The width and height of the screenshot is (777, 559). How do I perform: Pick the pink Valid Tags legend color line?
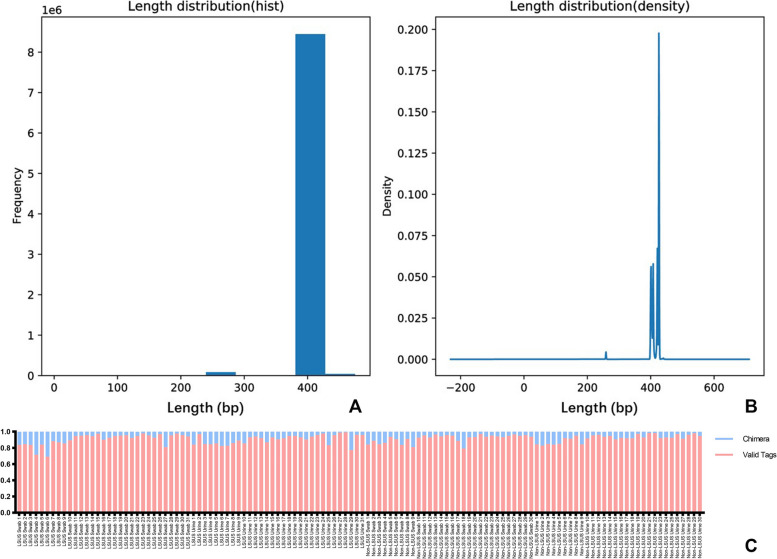click(724, 454)
